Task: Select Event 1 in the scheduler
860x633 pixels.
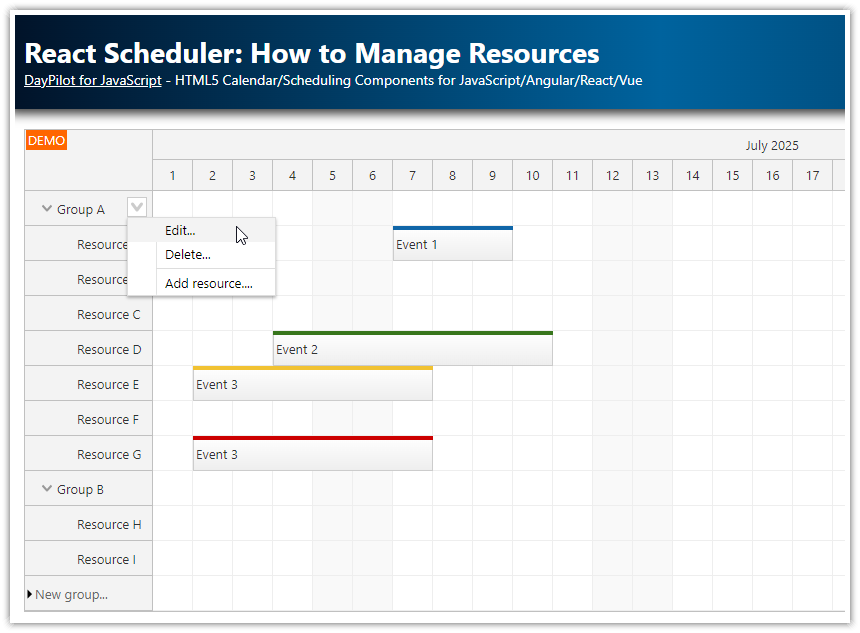Action: (452, 243)
